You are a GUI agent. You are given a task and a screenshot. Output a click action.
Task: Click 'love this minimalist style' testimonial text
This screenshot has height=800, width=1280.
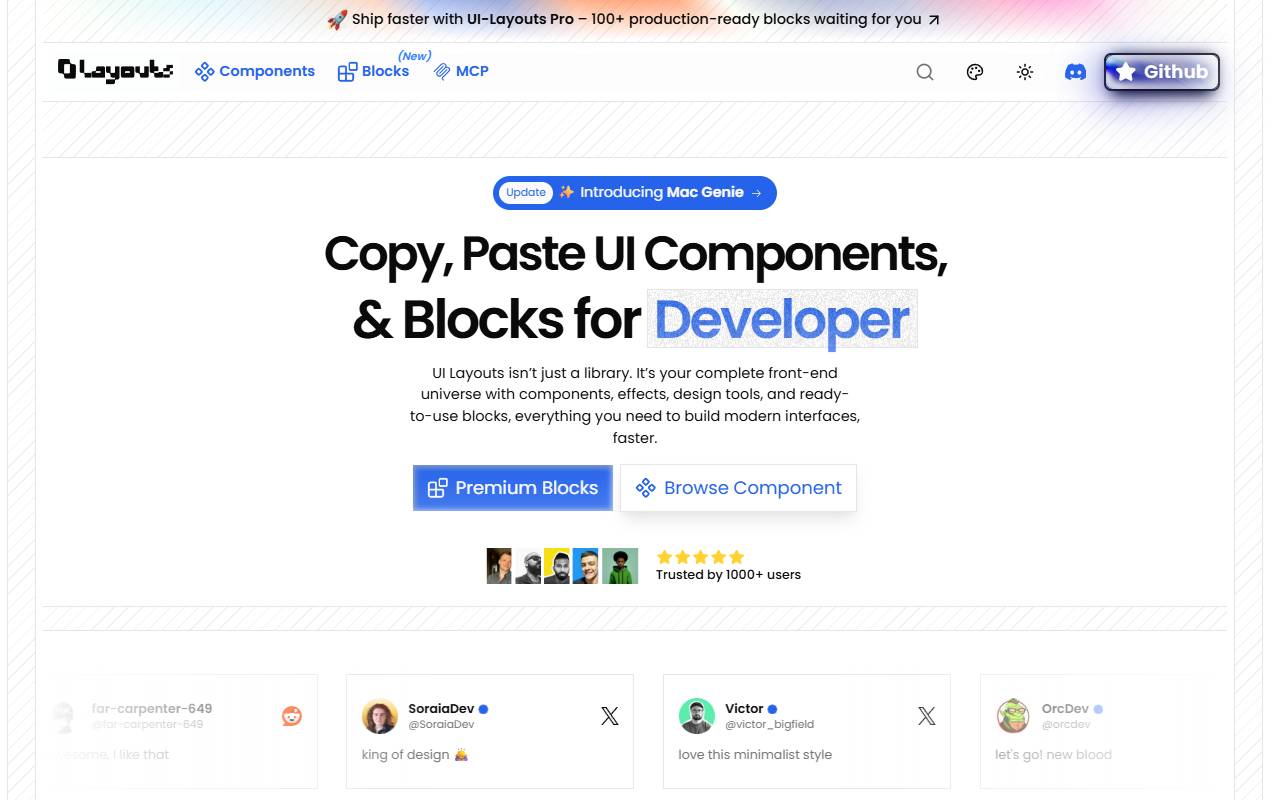[x=755, y=755]
